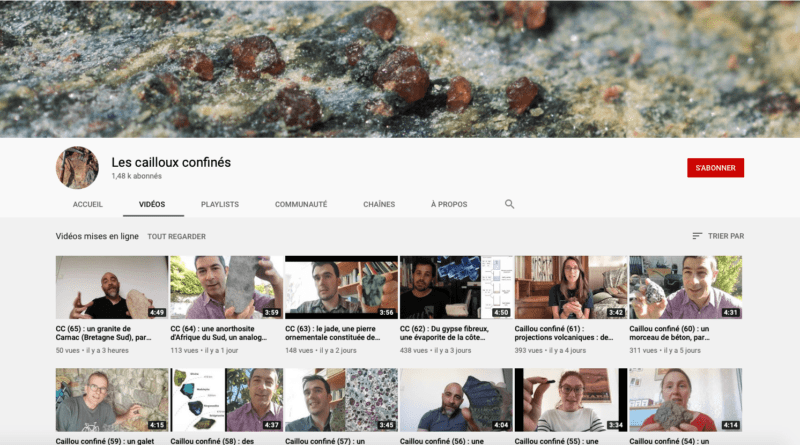This screenshot has height=445, width=800.
Task: Click the Tout regarder link
Action: click(177, 237)
